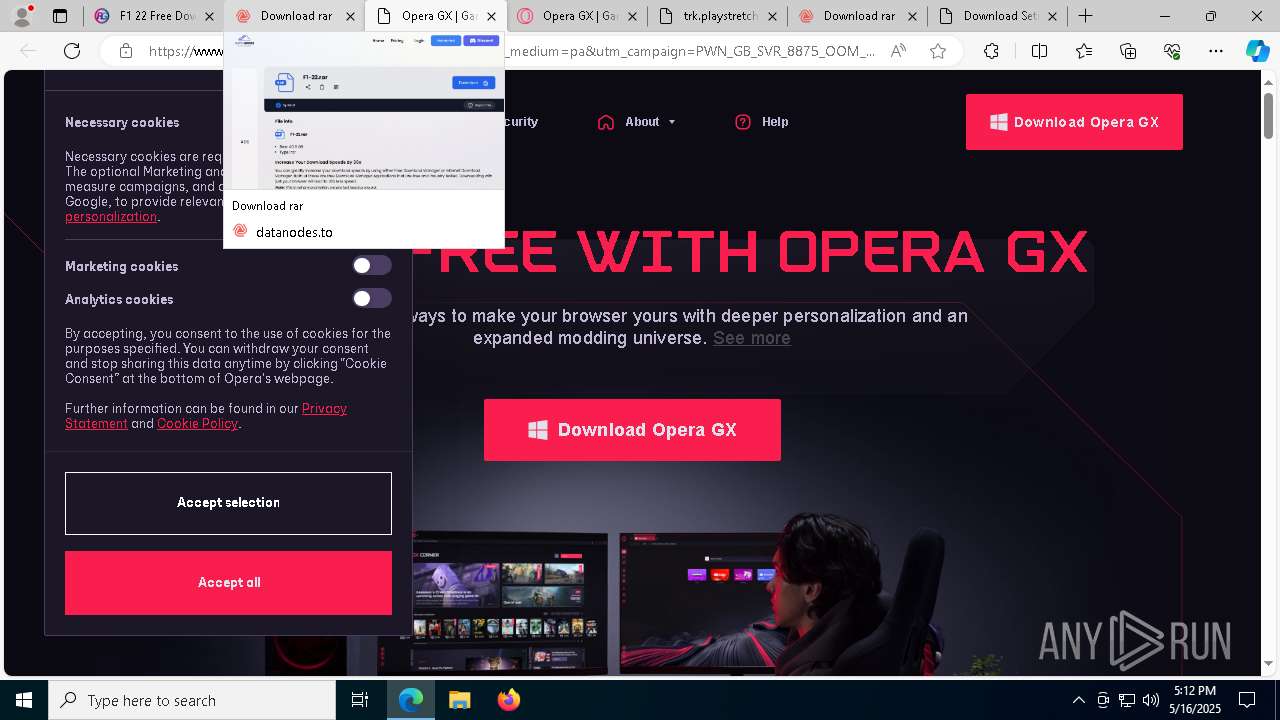This screenshot has height=720, width=1280.
Task: Click the datanodes.to tab preview thumbnail
Action: tap(364, 110)
